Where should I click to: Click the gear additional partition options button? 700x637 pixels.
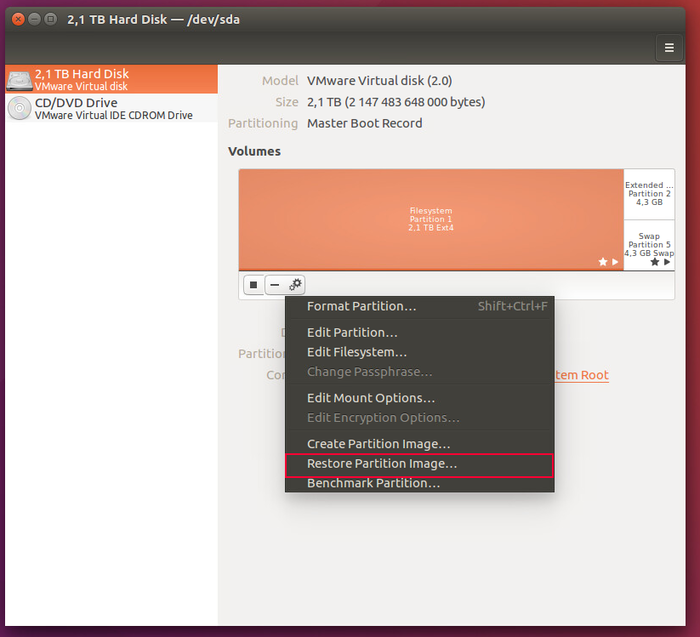click(x=295, y=285)
